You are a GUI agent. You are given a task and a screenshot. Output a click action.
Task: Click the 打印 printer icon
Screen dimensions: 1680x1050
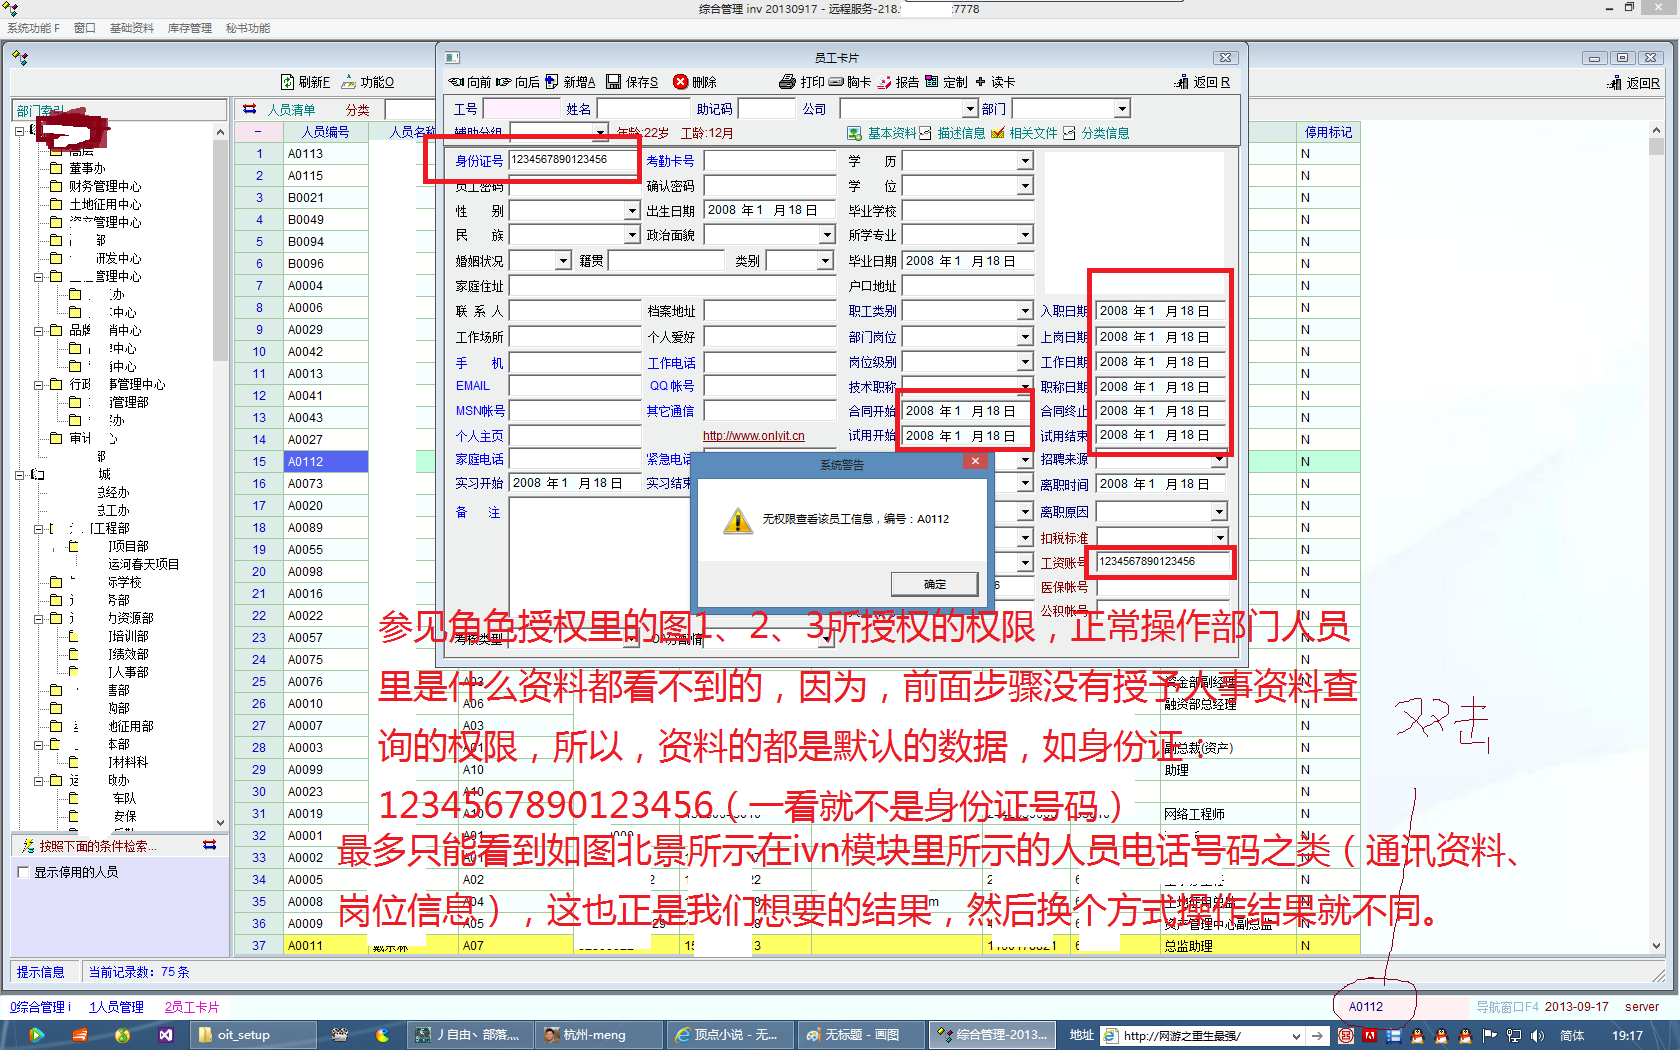click(x=787, y=82)
